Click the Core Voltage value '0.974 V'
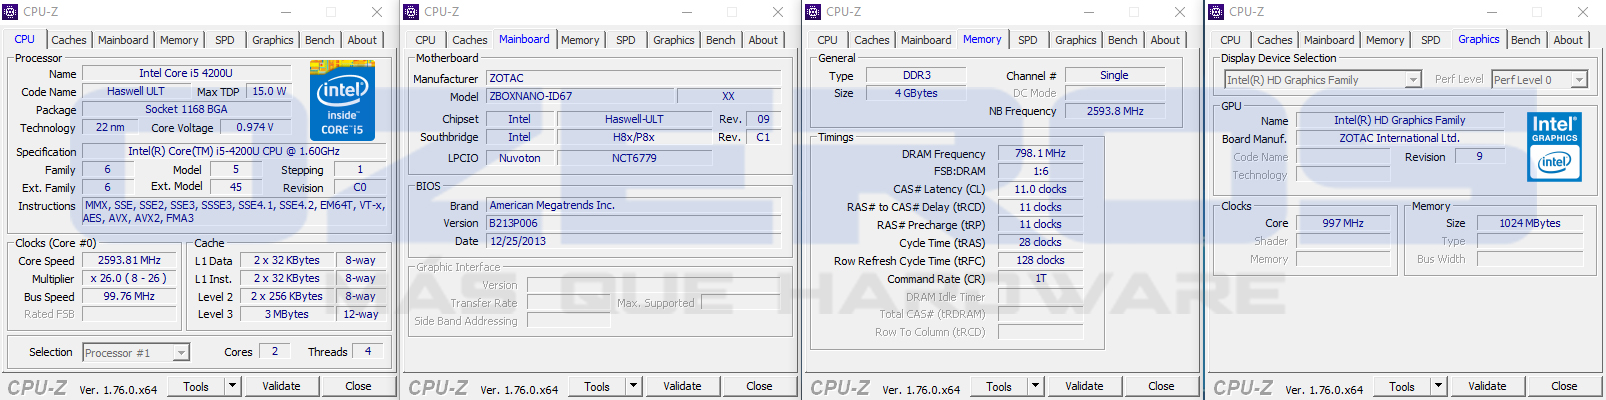 (255, 127)
